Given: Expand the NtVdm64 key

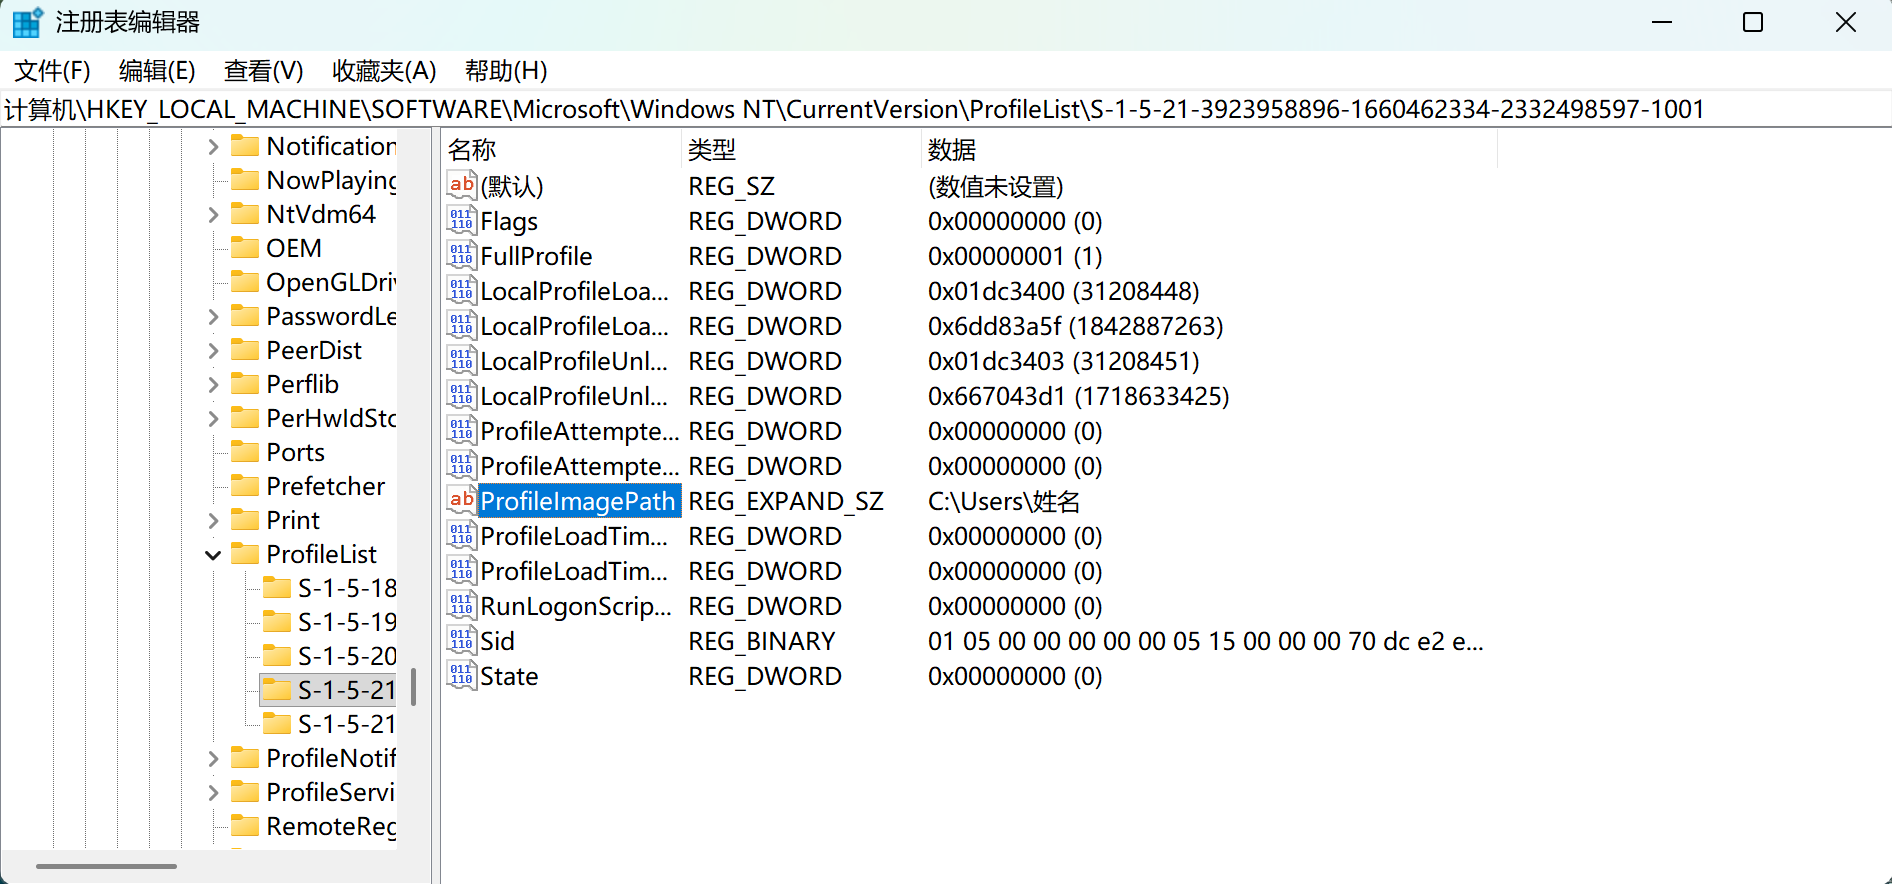Looking at the screenshot, I should tap(213, 215).
